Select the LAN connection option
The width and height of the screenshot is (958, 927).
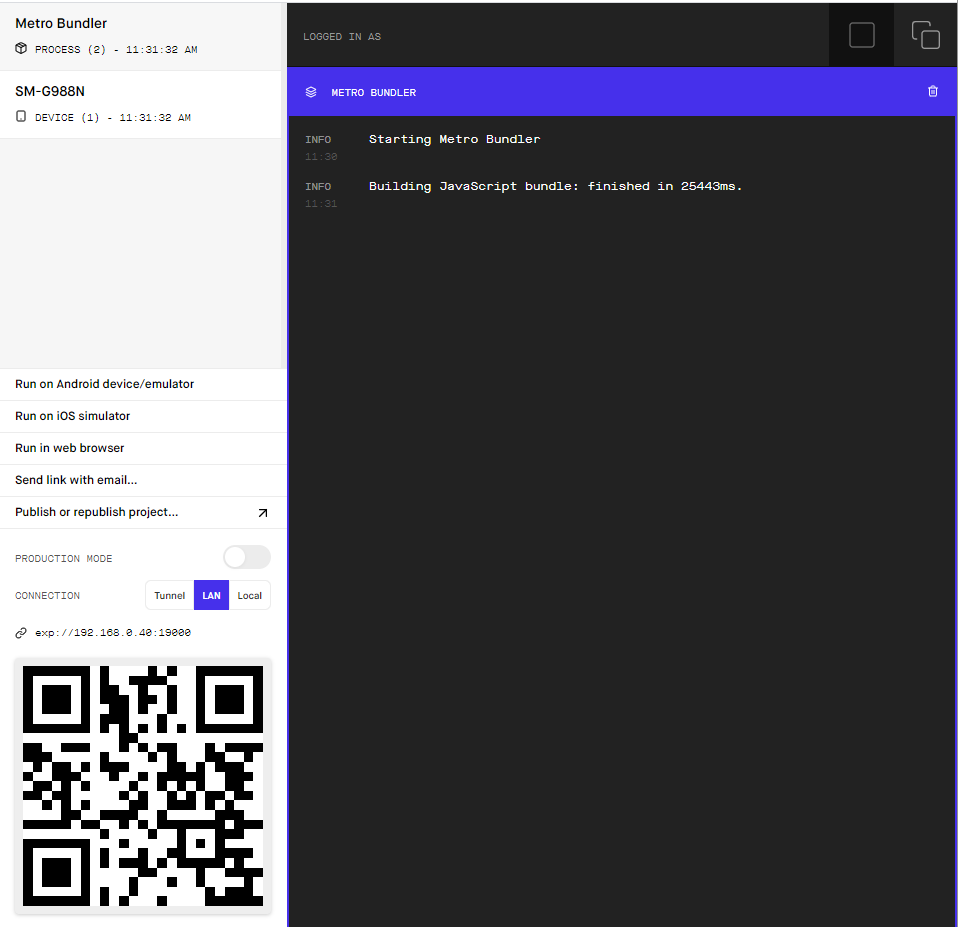pos(211,595)
